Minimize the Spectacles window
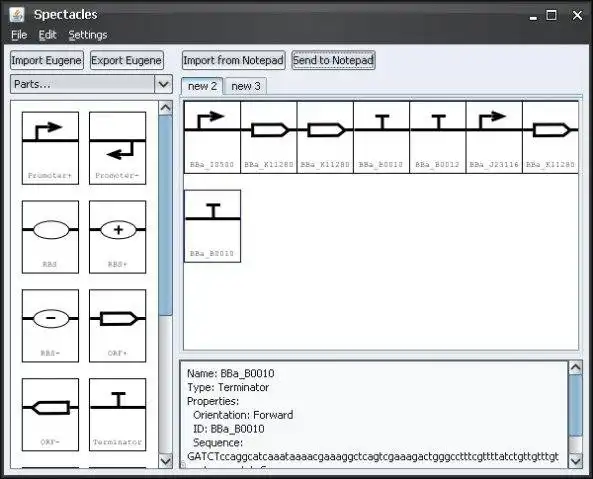Viewport: 593px width, 479px height. point(533,17)
